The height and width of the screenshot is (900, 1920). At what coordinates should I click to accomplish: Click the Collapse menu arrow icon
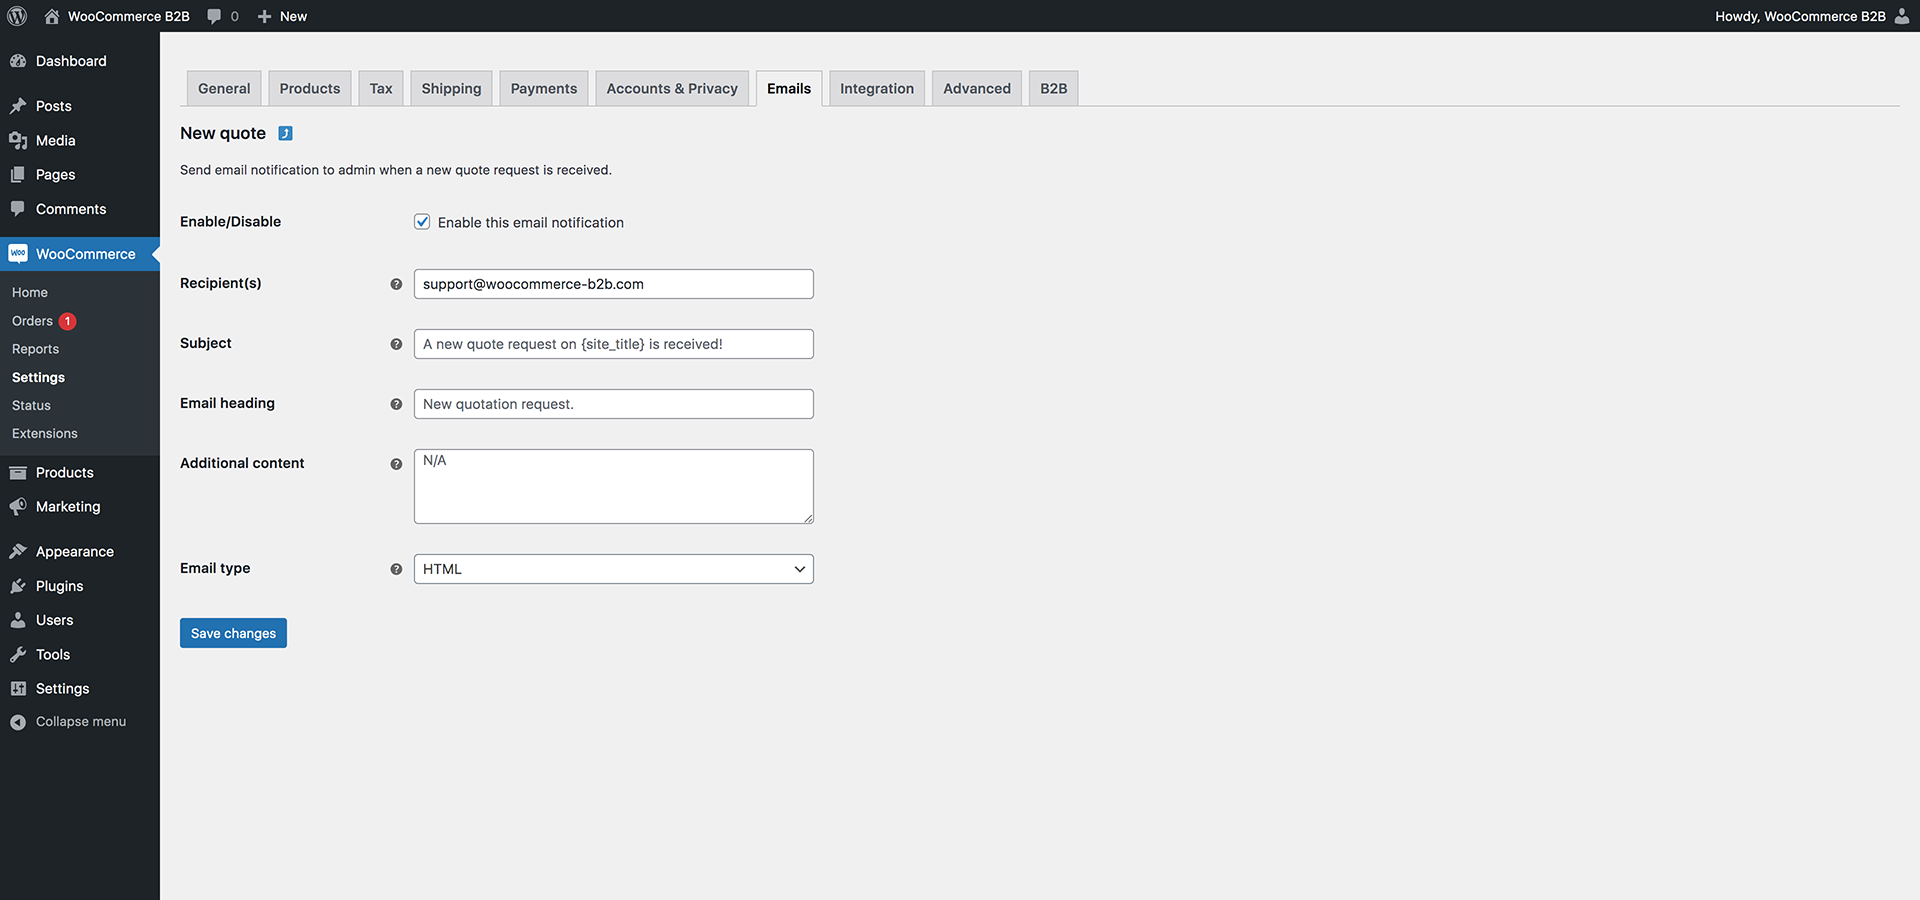point(18,722)
